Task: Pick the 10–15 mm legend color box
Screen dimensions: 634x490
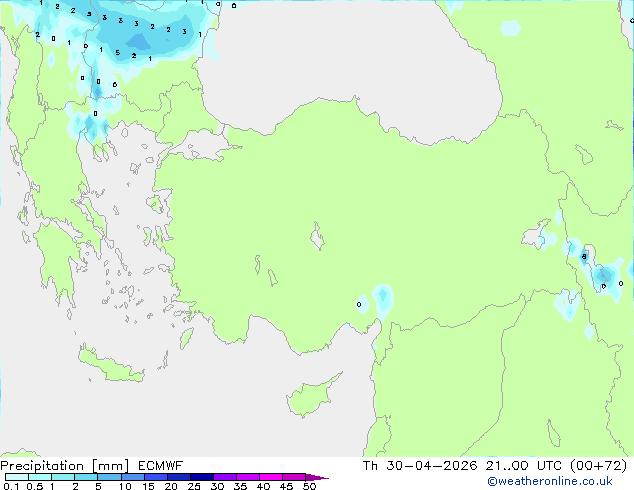Action: (x=133, y=477)
